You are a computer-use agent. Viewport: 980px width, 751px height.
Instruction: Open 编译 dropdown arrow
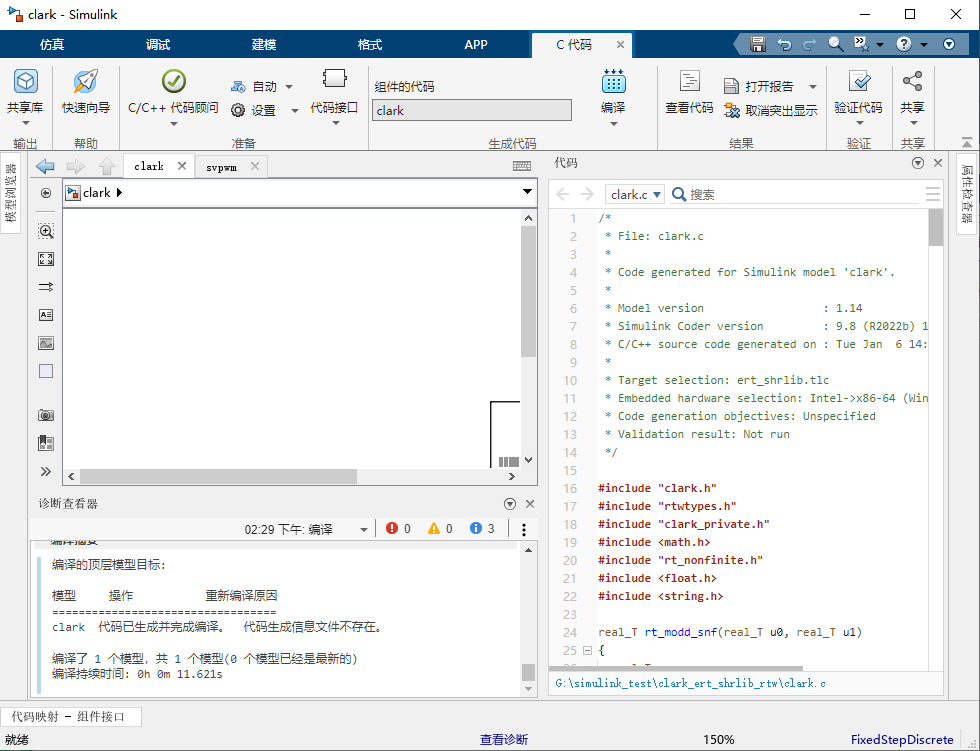(x=613, y=124)
